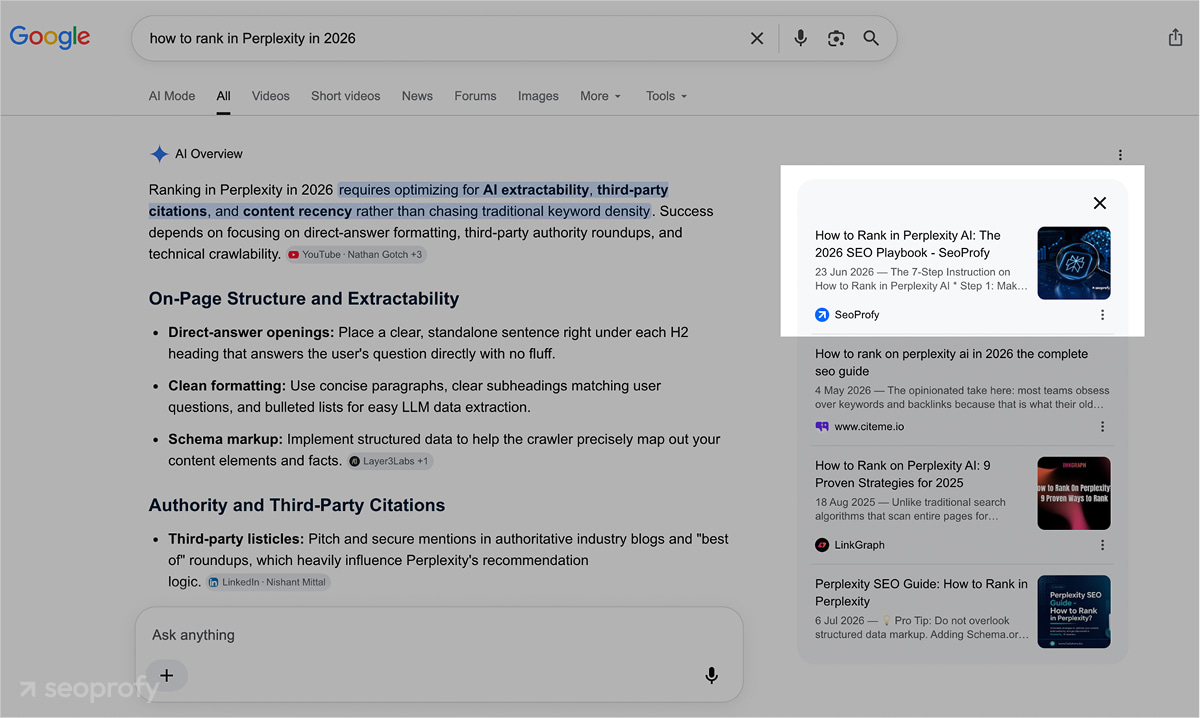Click the search query input field
Screen dimensions: 1200x718
(x=440, y=38)
